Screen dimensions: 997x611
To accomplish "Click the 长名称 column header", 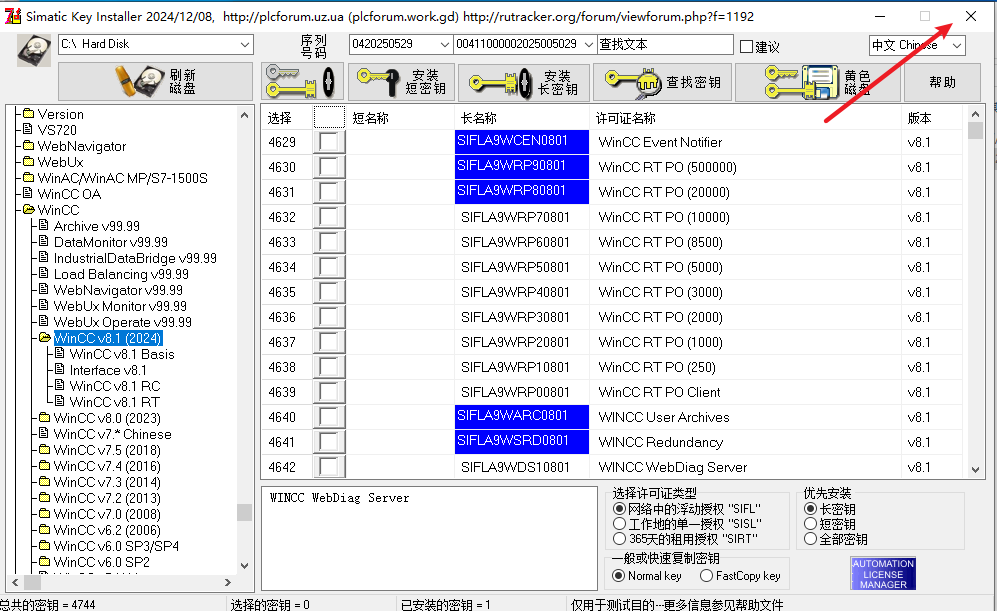I will 479,118.
